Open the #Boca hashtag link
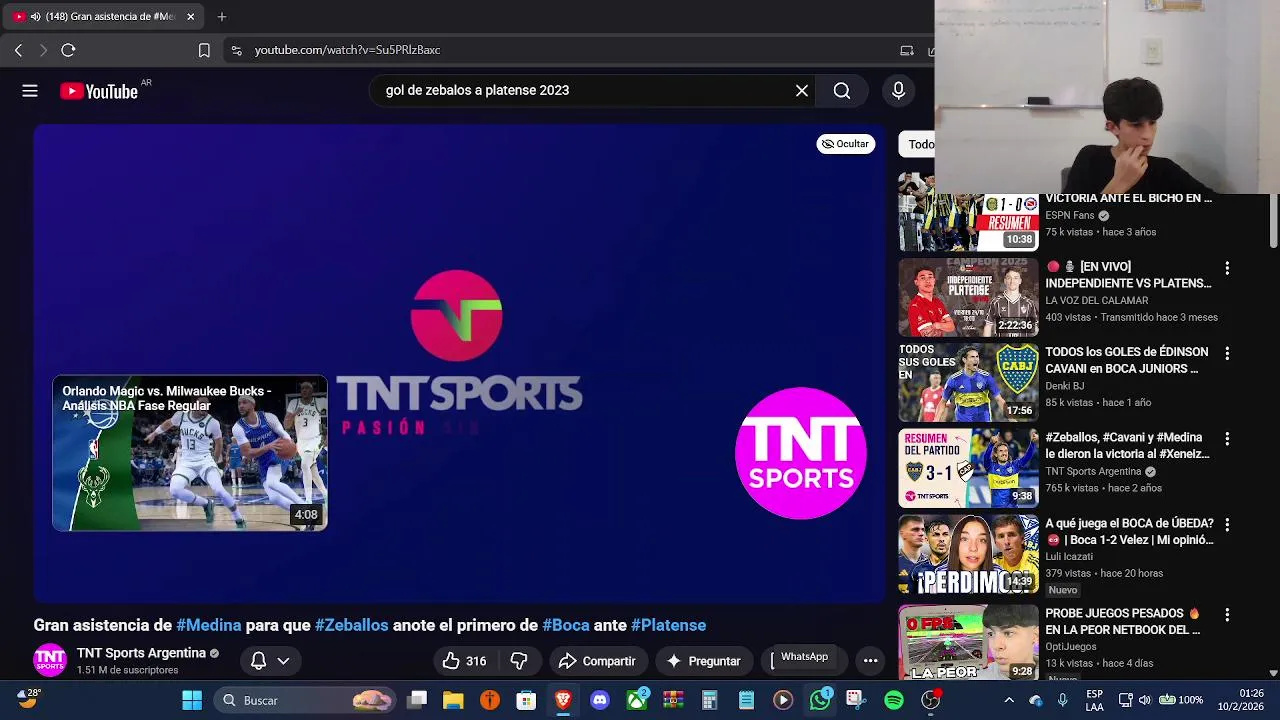The image size is (1280, 720). [566, 625]
